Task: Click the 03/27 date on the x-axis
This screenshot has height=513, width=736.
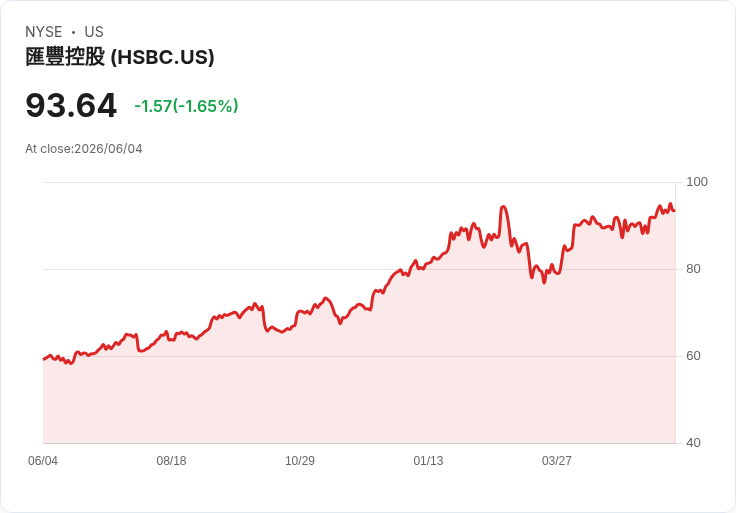Action: 557,461
